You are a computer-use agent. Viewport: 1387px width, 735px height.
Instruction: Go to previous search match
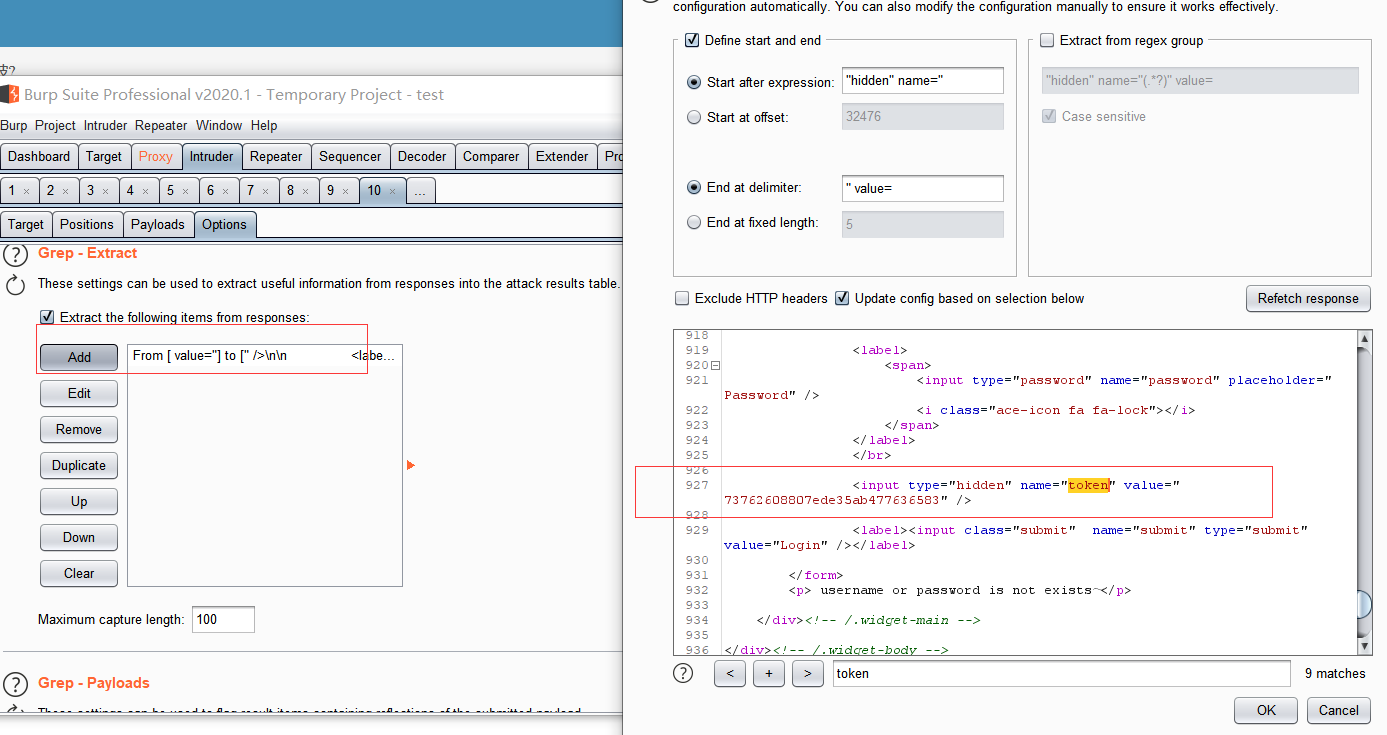[x=730, y=674]
